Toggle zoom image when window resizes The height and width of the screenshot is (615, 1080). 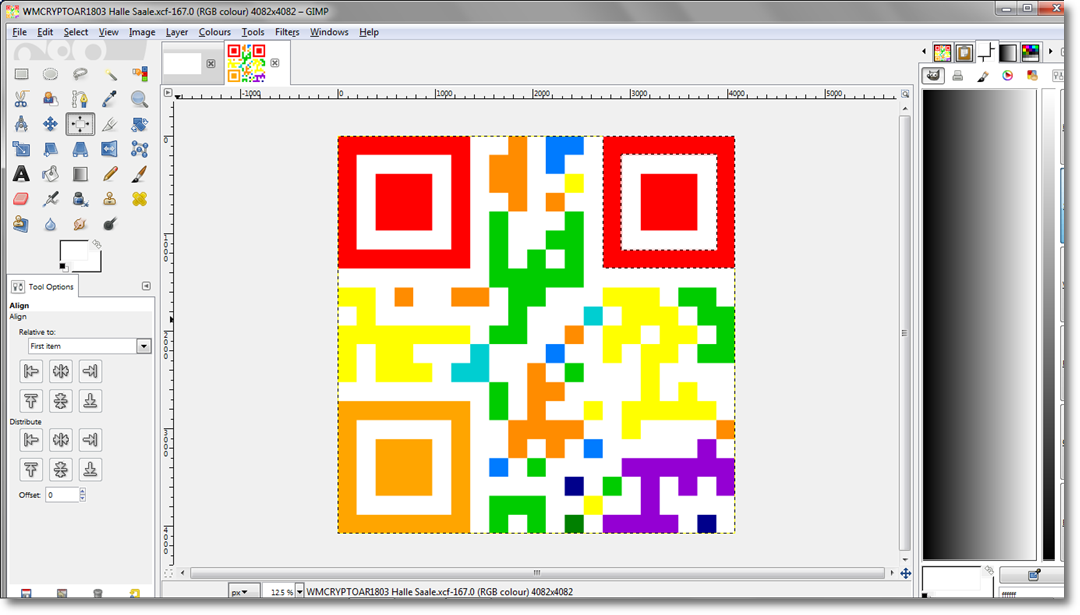pos(905,93)
